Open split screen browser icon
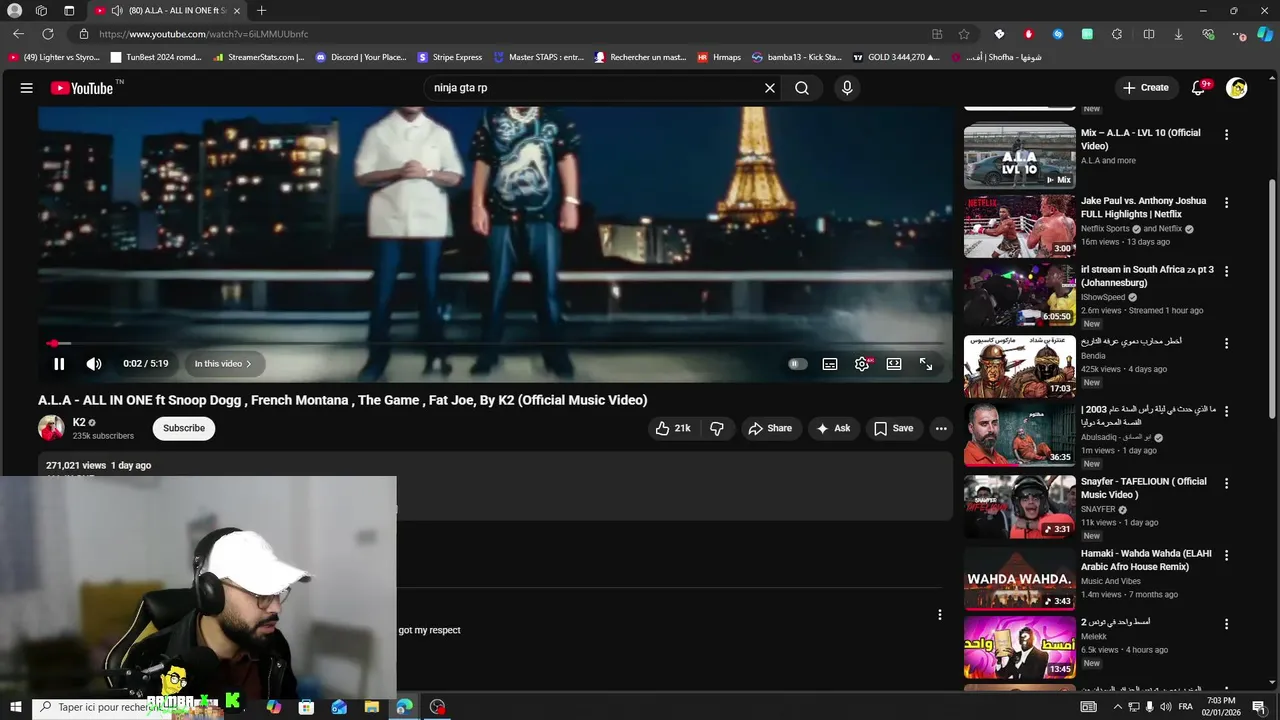This screenshot has width=1280, height=720. (x=1149, y=34)
